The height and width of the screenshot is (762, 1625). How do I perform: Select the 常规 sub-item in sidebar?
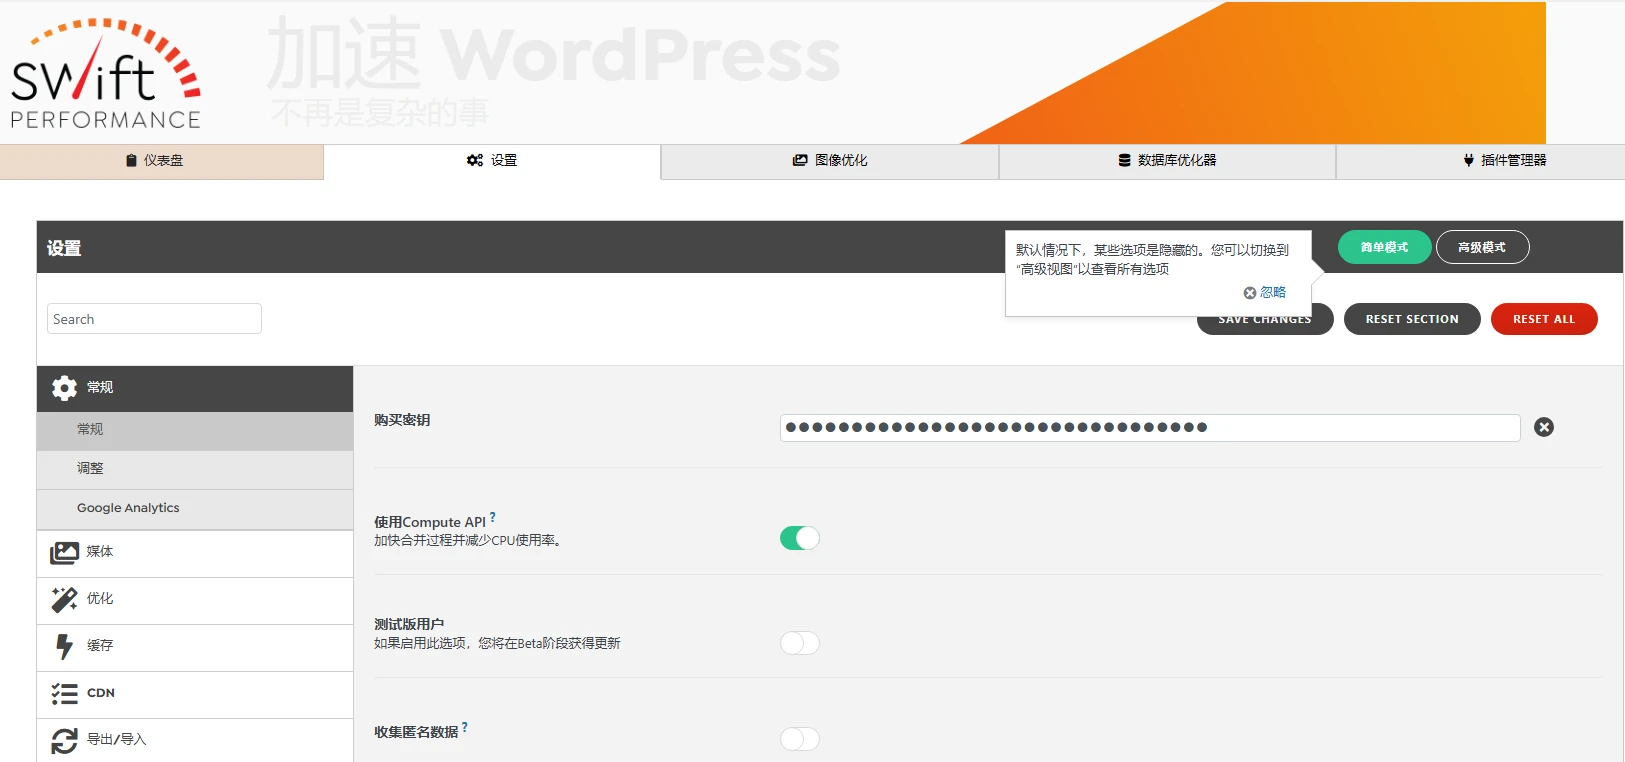point(195,430)
